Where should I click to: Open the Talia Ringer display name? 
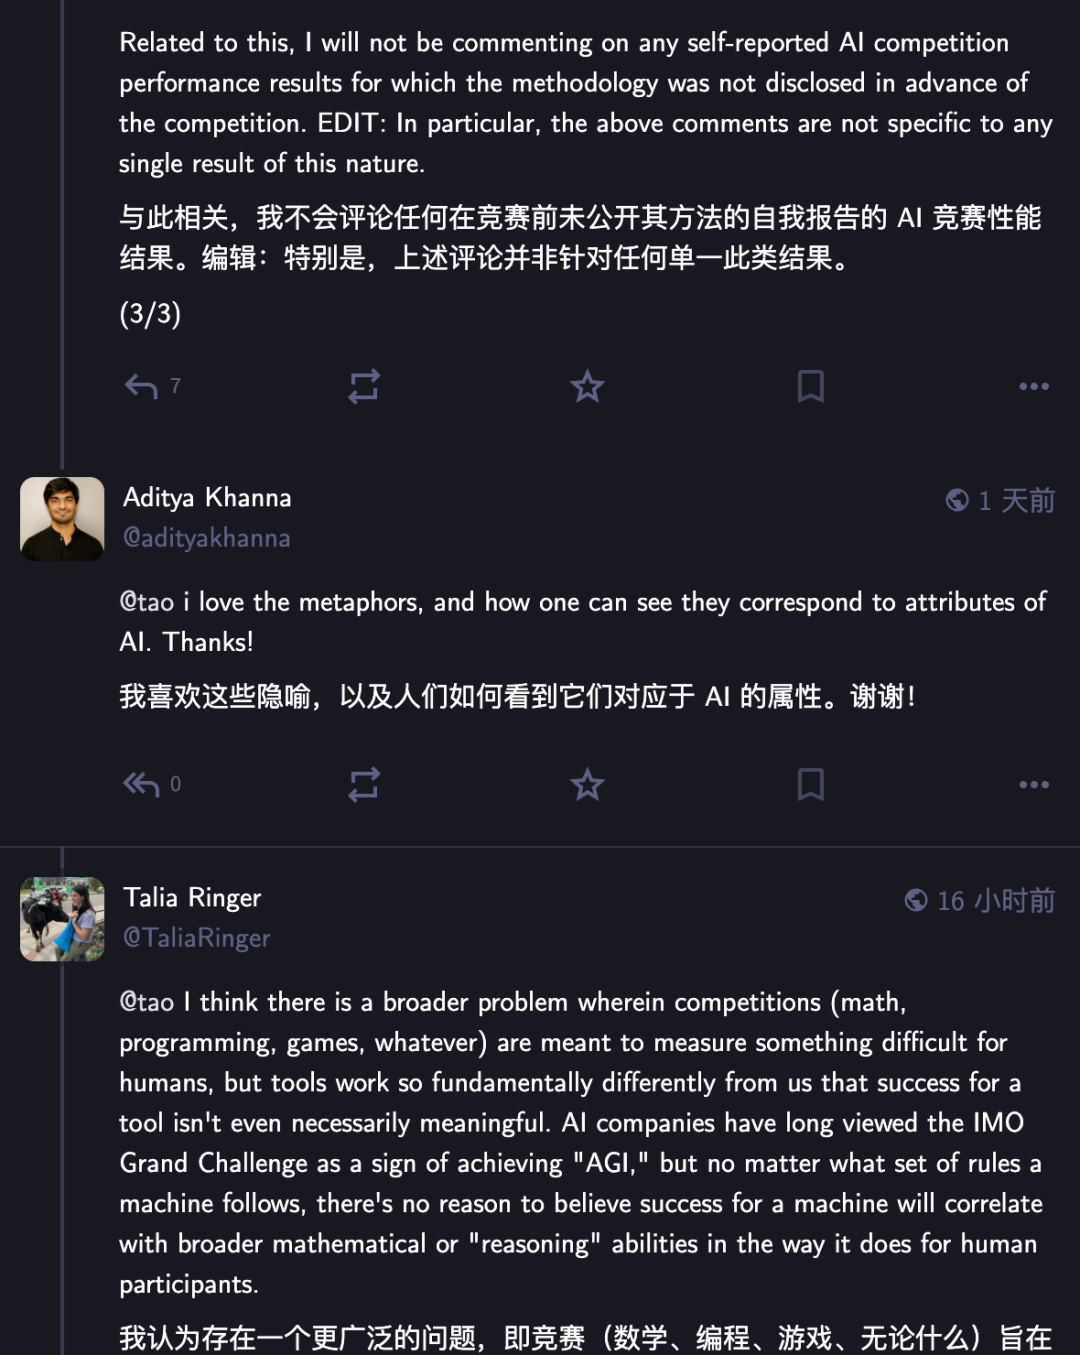(192, 897)
